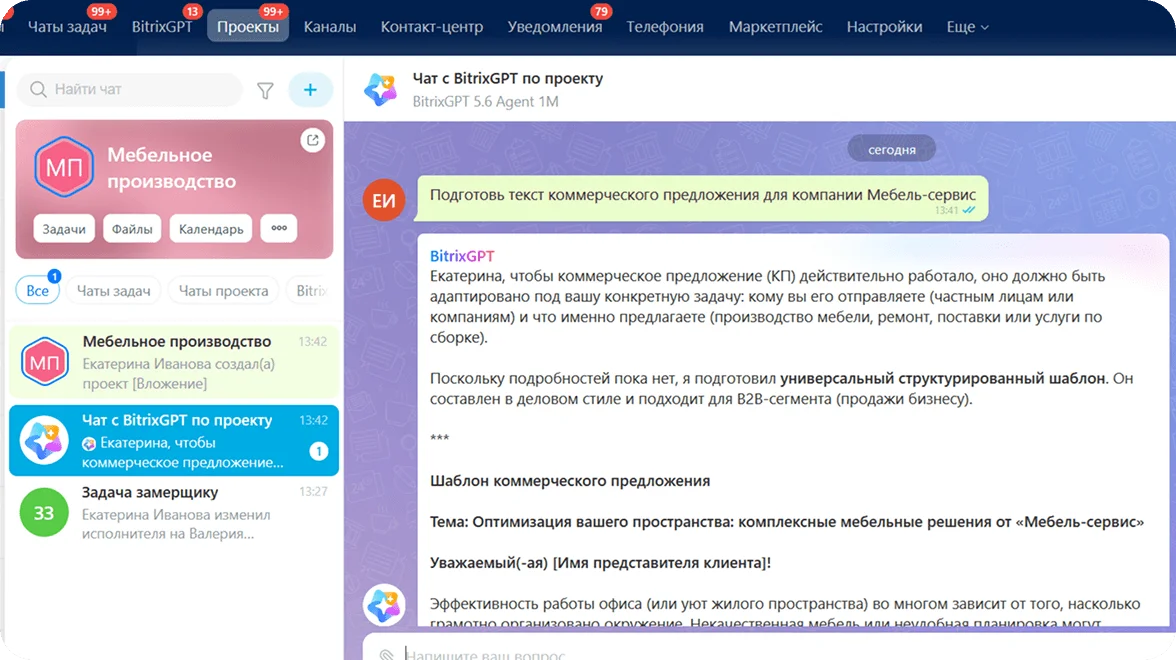Screen dimensions: 1176x660
Task: Click heading Шаблон коммерческого предложения
Action: 570,481
